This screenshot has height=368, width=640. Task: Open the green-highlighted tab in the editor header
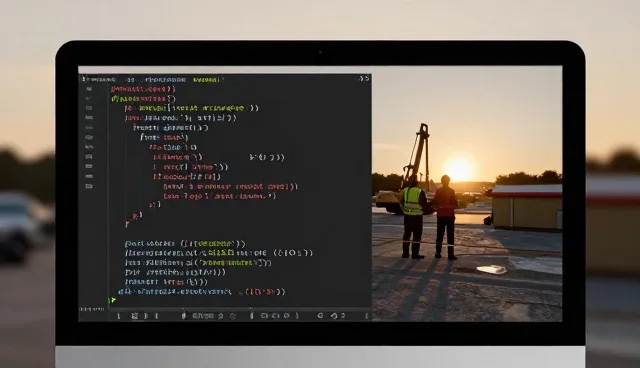click(x=207, y=80)
